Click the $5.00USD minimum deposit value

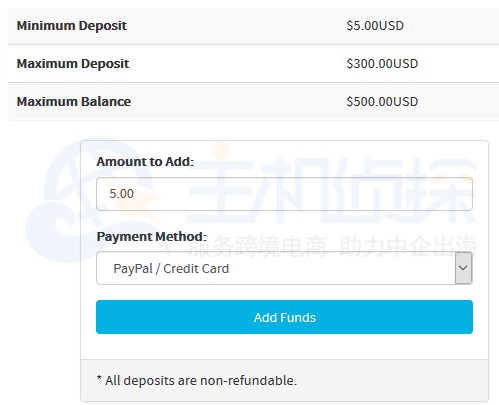point(375,26)
